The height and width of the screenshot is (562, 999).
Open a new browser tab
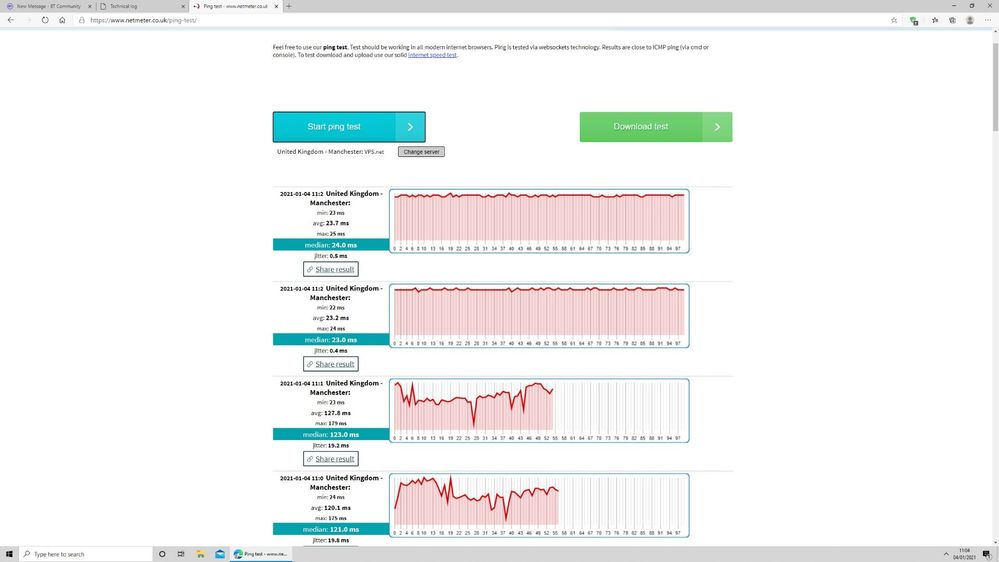point(289,6)
